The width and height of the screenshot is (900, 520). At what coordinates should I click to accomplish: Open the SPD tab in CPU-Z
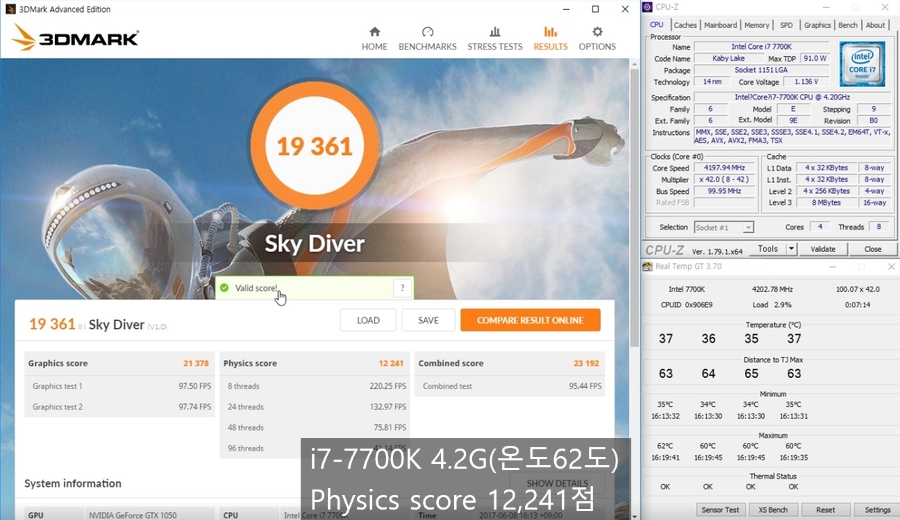[x=786, y=25]
